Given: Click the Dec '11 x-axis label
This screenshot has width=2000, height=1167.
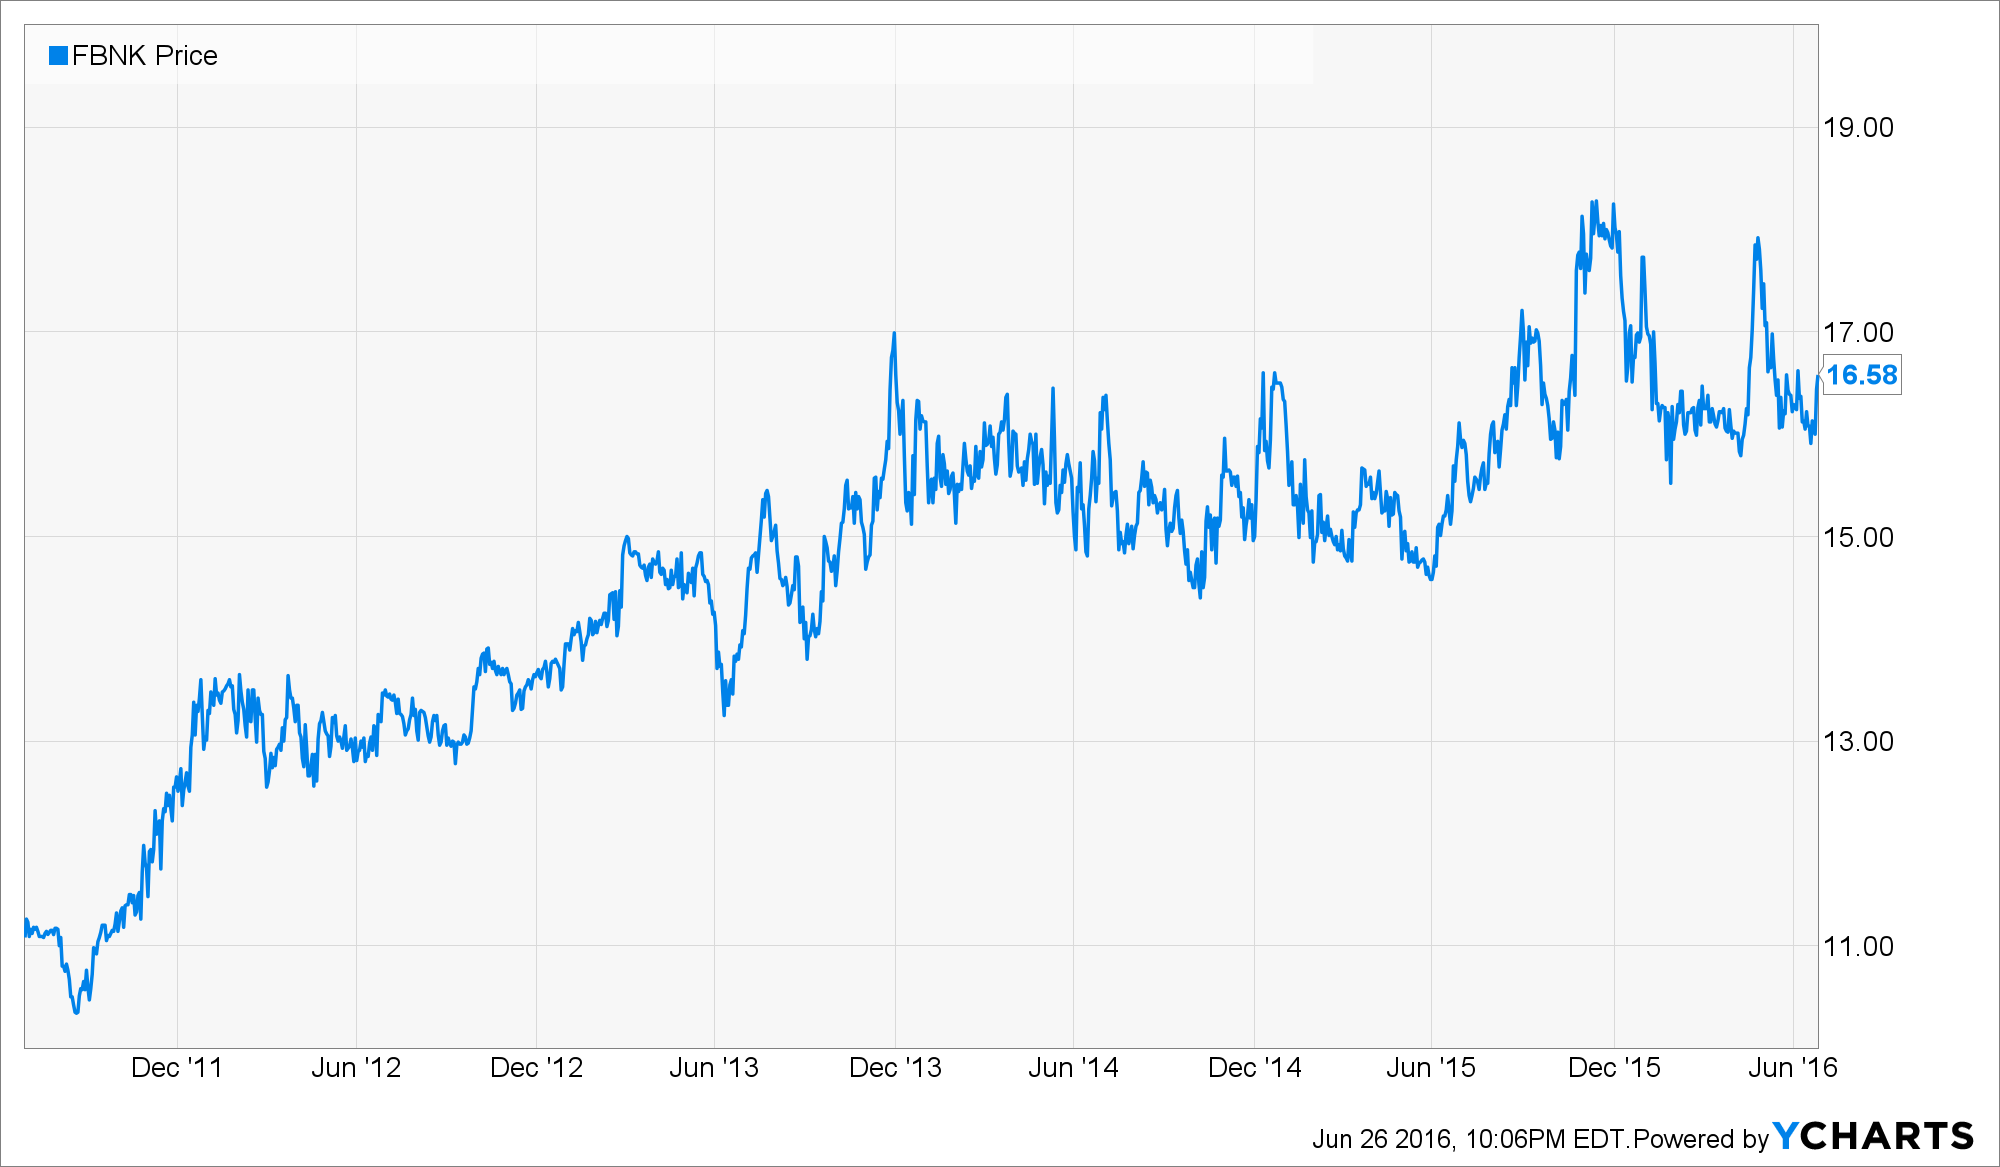Looking at the screenshot, I should pyautogui.click(x=177, y=1068).
